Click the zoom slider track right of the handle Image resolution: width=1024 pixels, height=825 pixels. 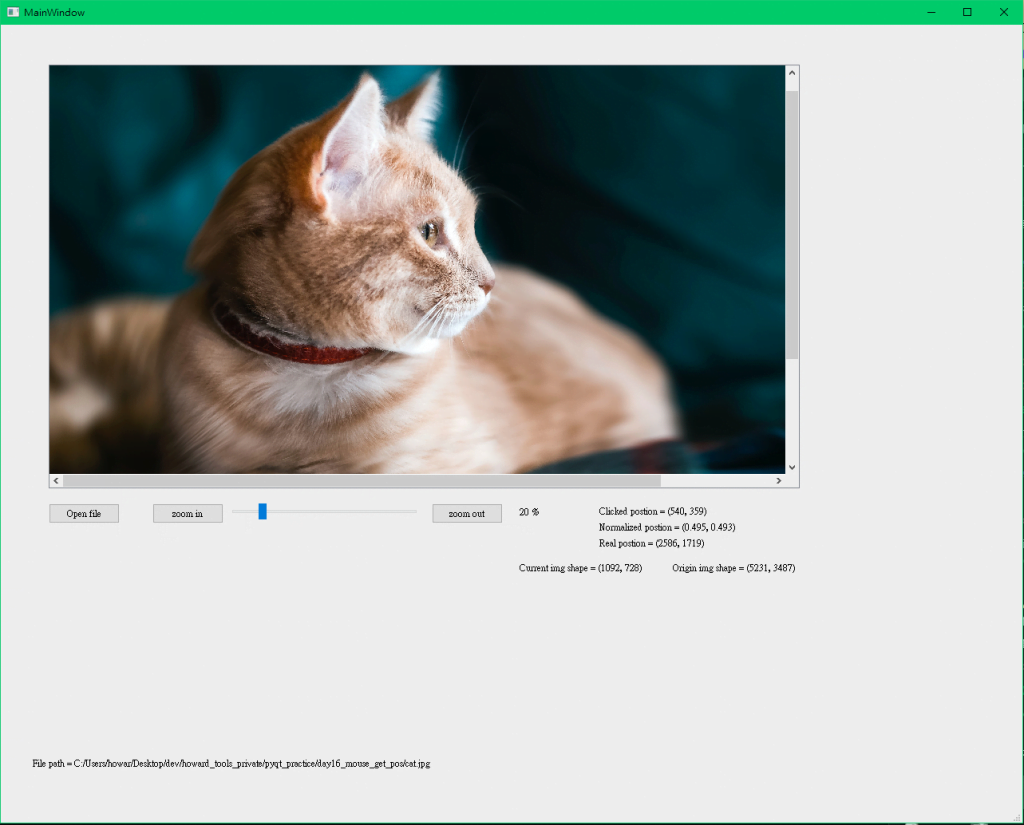tap(340, 512)
